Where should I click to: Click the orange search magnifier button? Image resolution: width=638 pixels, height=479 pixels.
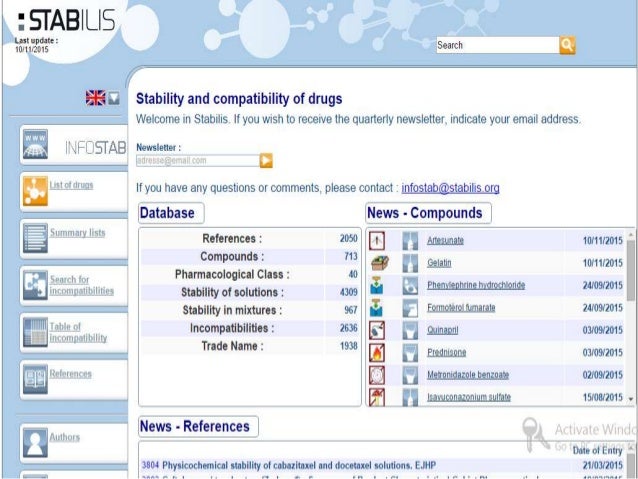[x=567, y=45]
